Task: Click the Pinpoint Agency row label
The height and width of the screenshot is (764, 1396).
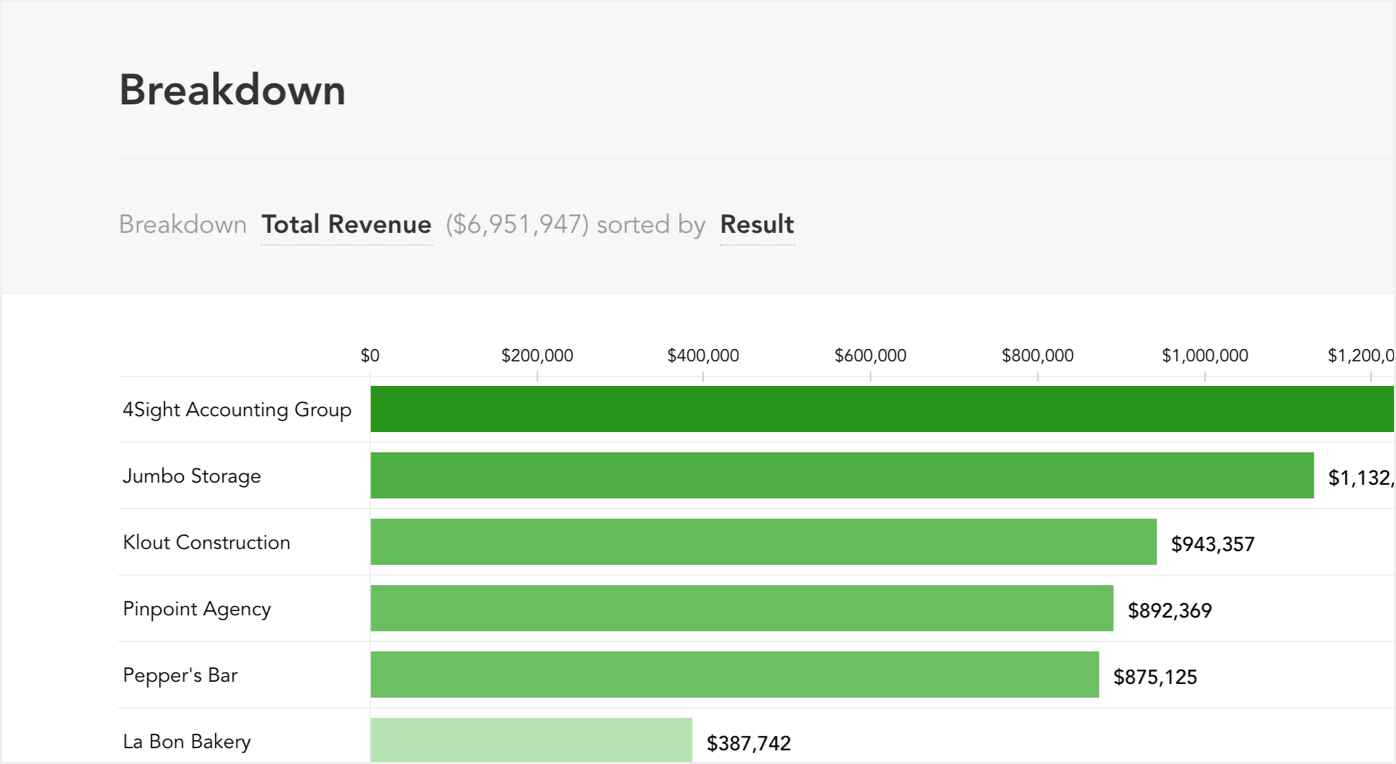Action: [x=197, y=609]
